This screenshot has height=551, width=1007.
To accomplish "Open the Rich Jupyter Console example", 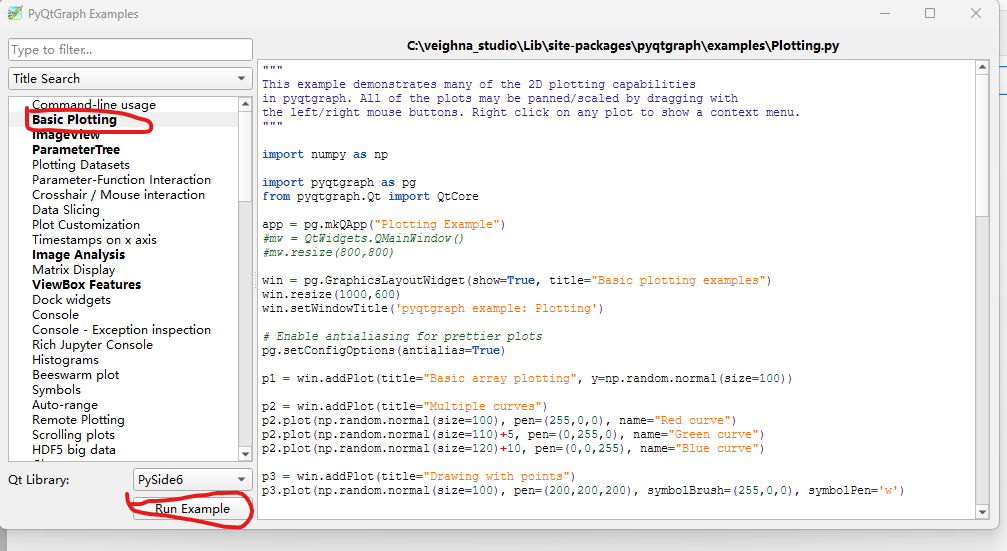I will (92, 345).
